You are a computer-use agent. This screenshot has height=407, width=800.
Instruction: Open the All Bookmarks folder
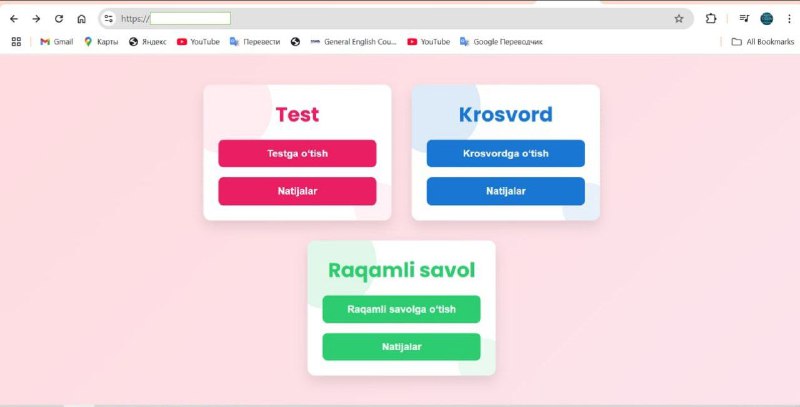763,42
